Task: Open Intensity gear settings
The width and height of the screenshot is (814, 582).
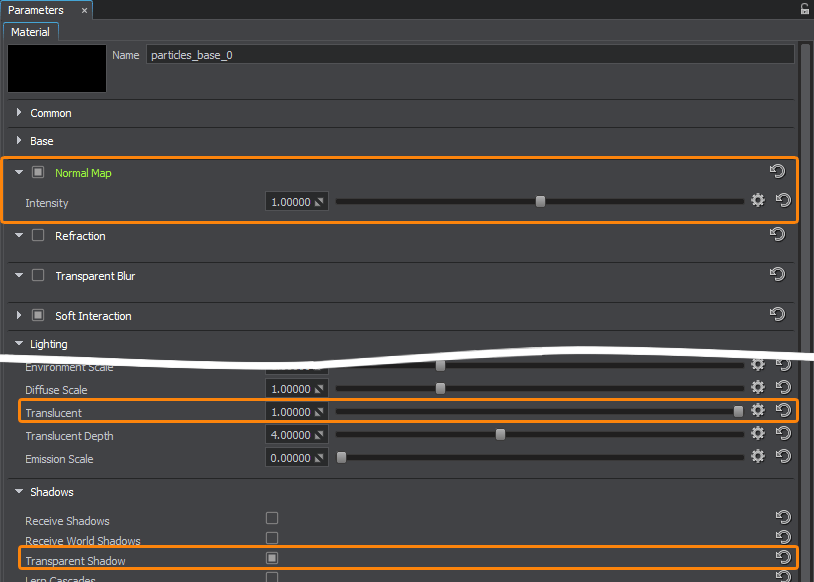Action: [x=758, y=200]
